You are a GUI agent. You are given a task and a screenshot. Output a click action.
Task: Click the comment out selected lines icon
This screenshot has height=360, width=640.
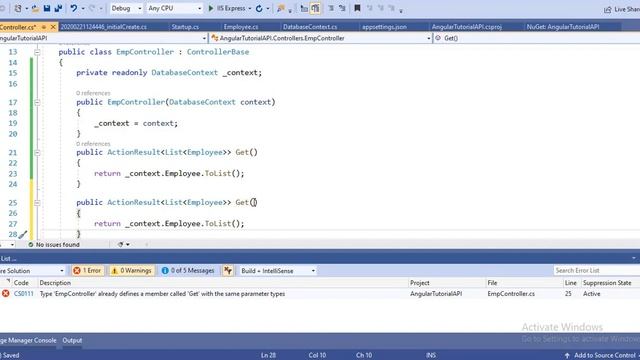point(331,8)
